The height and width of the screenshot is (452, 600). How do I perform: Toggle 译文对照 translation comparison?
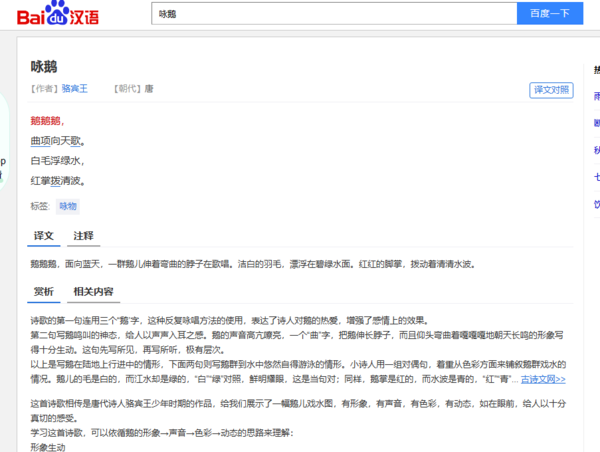coord(551,90)
